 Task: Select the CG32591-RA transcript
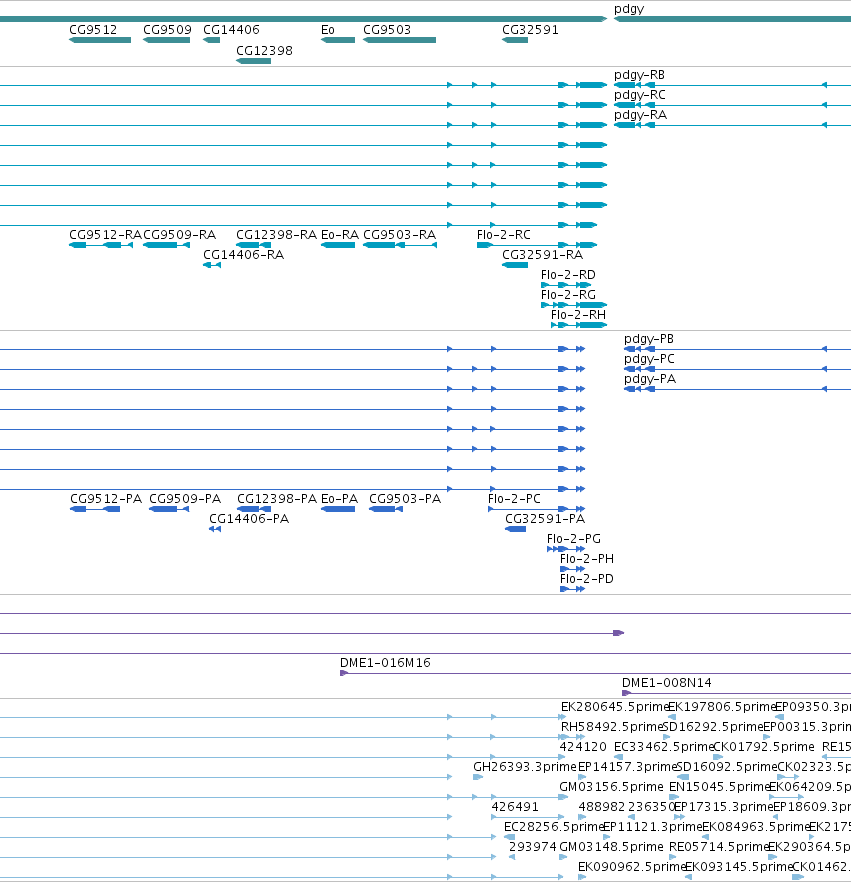[515, 265]
